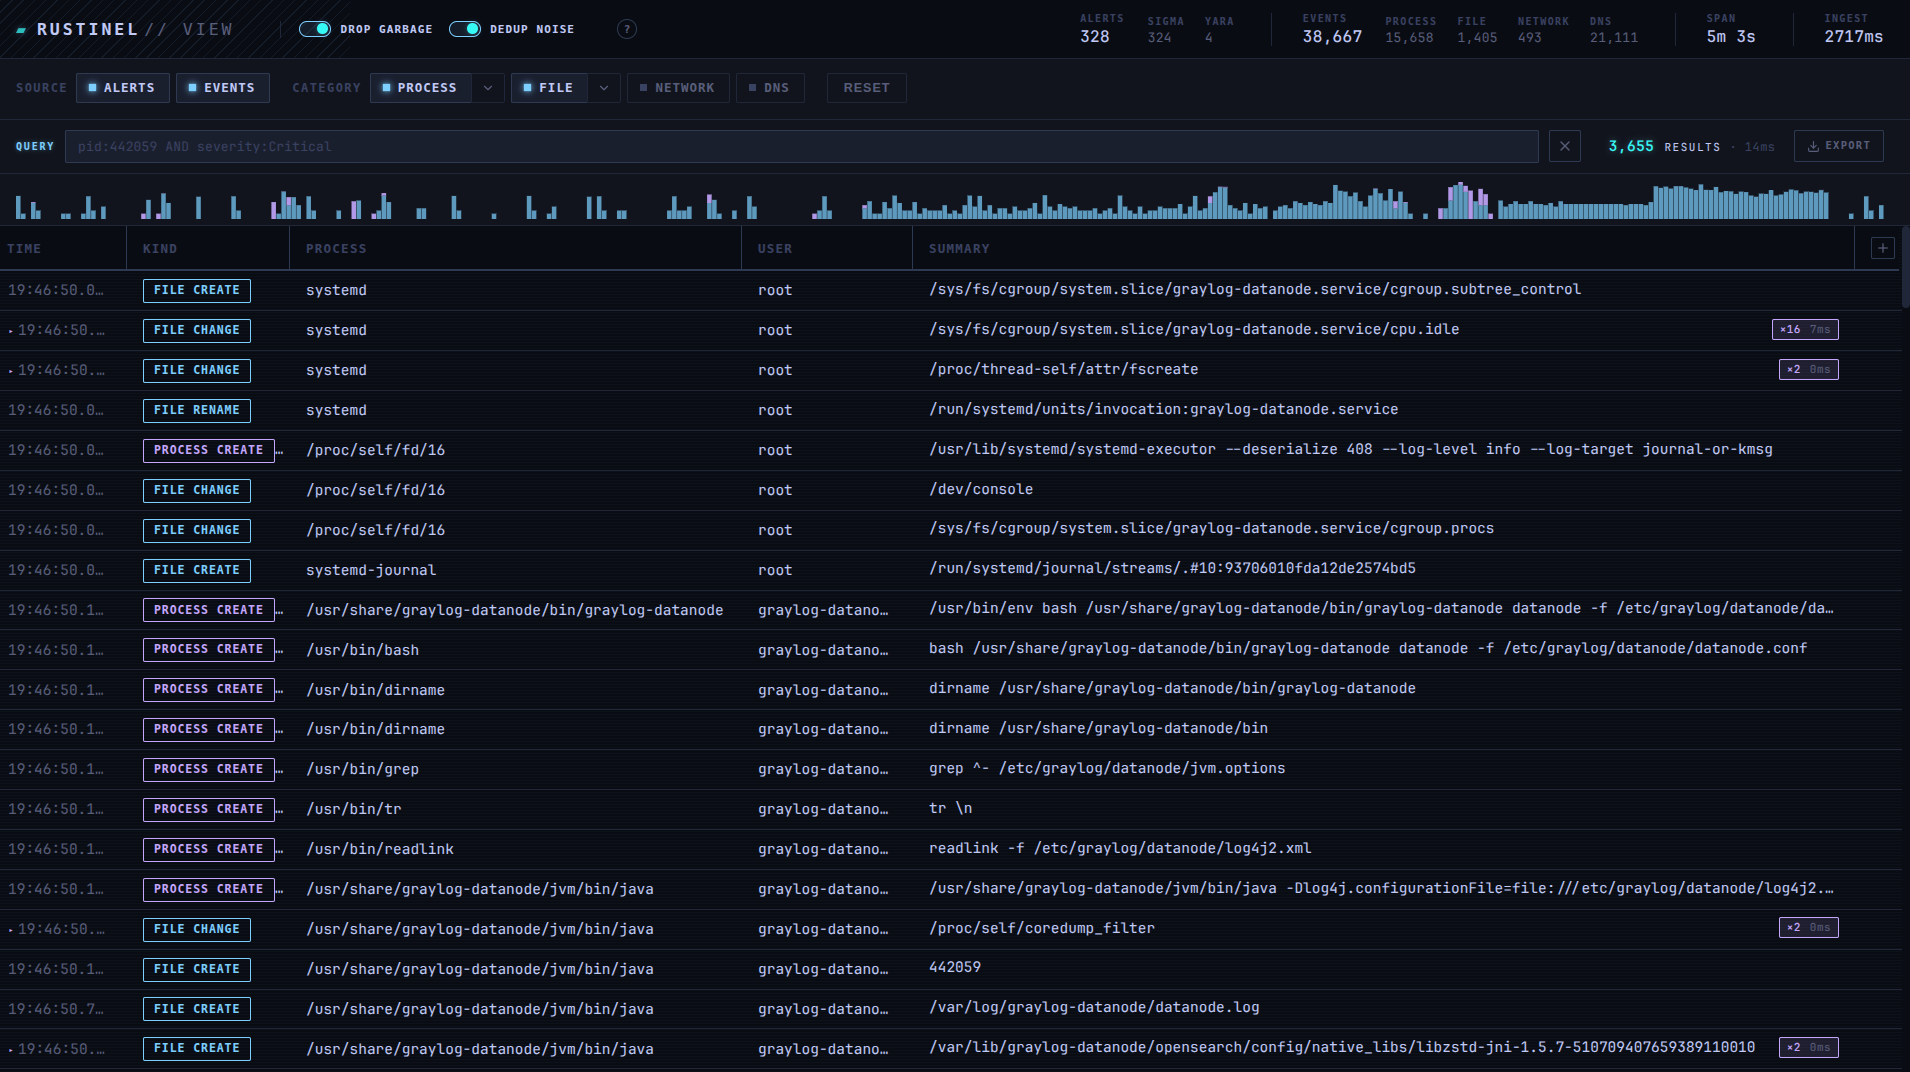The width and height of the screenshot is (1910, 1072).
Task: Click the 3,655 results count
Action: coord(1630,146)
